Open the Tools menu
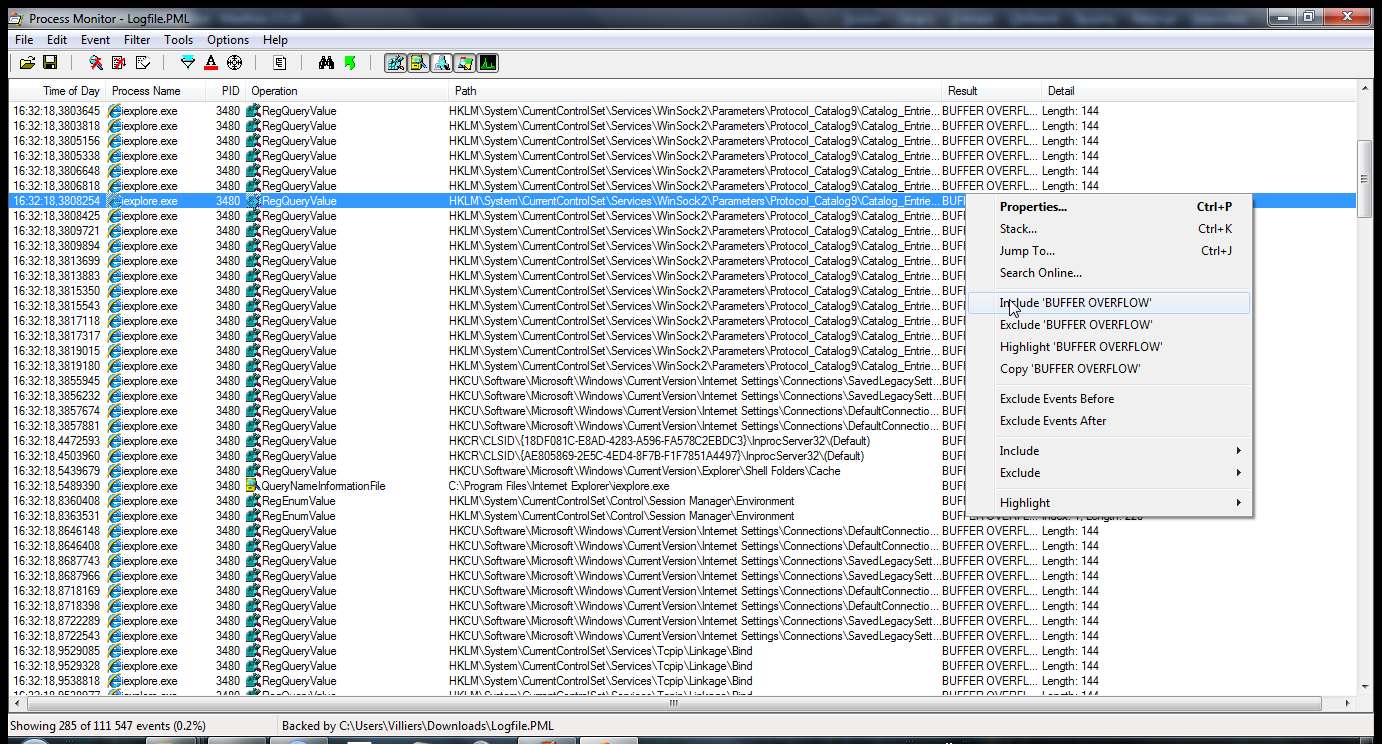 [179, 40]
